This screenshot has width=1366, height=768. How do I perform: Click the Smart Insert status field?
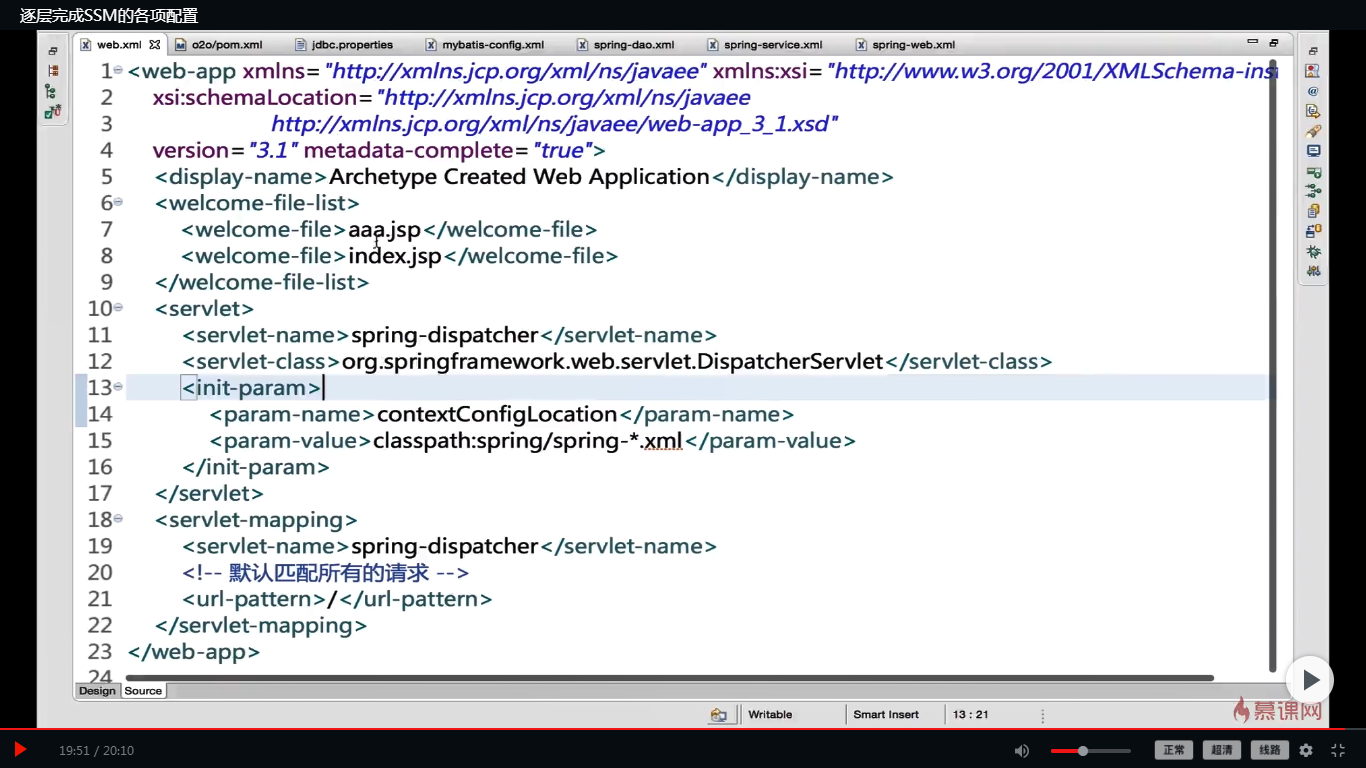pyautogui.click(x=886, y=715)
